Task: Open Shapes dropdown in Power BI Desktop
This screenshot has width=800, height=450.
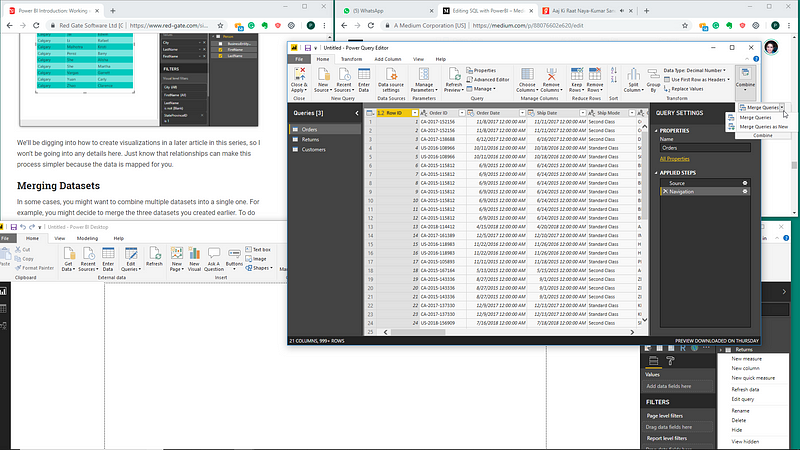Action: click(259, 268)
